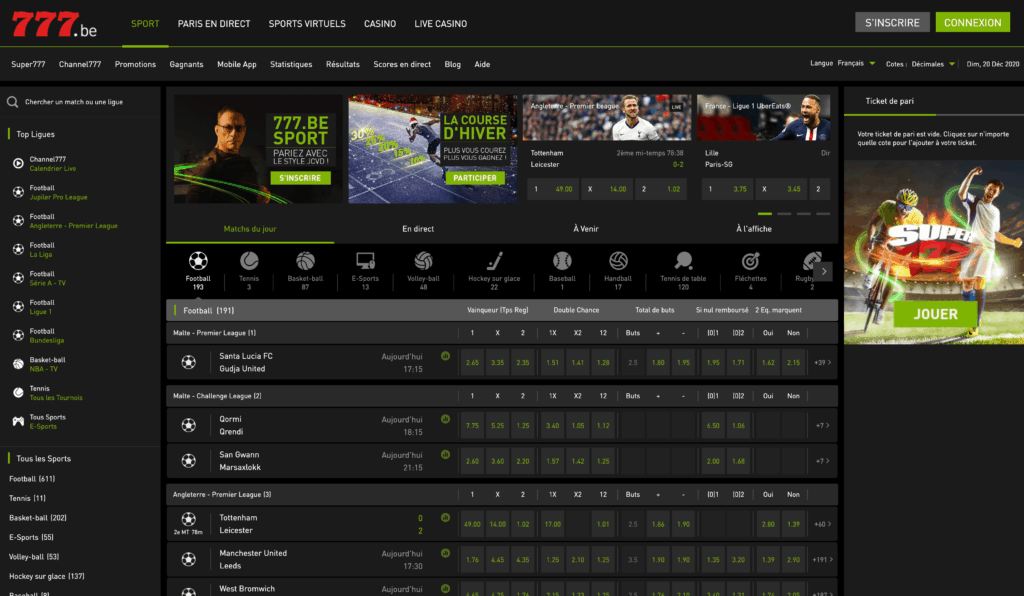Open Hockey sur glace (137) sport list
Screen dimensions: 1024x596
pos(46,576)
